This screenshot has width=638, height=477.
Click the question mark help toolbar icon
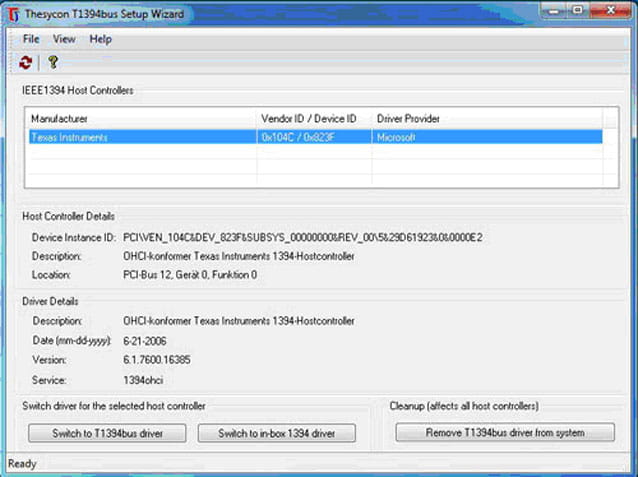coord(53,62)
